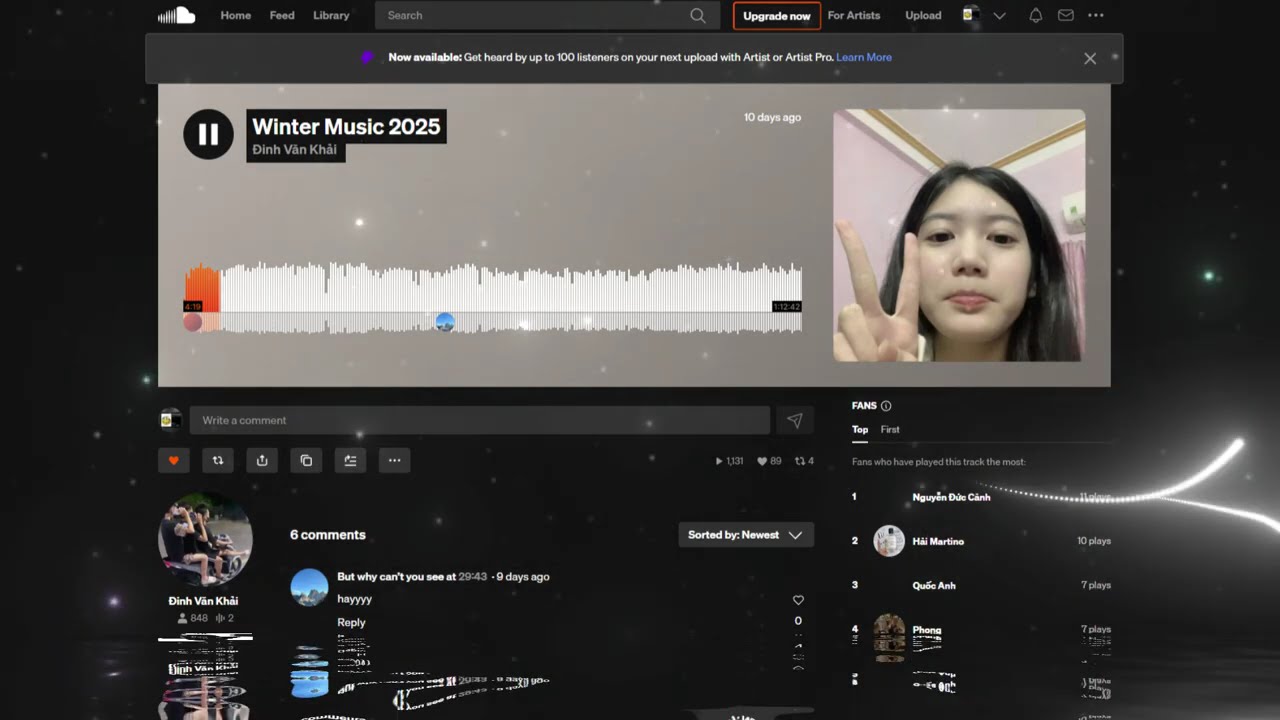The image size is (1280, 720).
Task: Open Đinh Văn Khải's round profile picture
Action: 205,538
